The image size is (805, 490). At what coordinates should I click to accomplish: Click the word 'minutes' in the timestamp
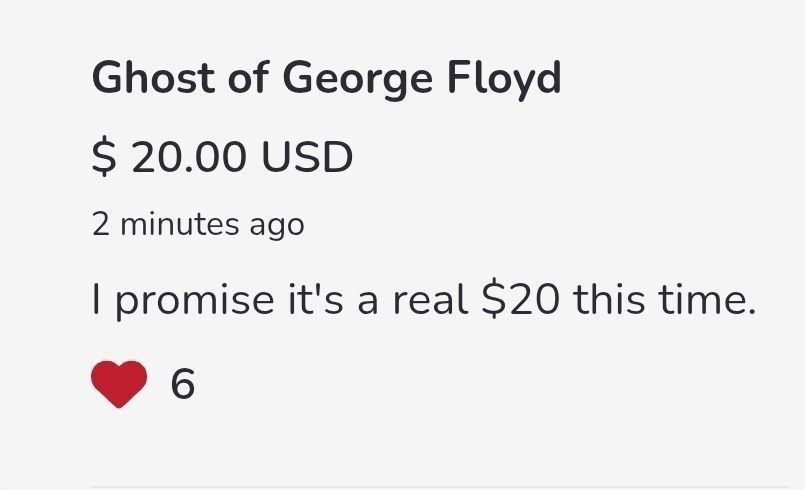[x=180, y=224]
